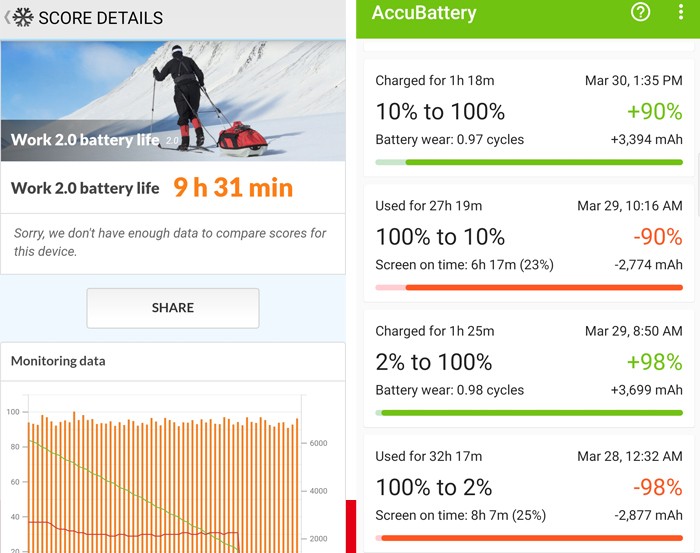Click the green bar under +3,699 mAh
This screenshot has height=553, width=700.
[529, 413]
